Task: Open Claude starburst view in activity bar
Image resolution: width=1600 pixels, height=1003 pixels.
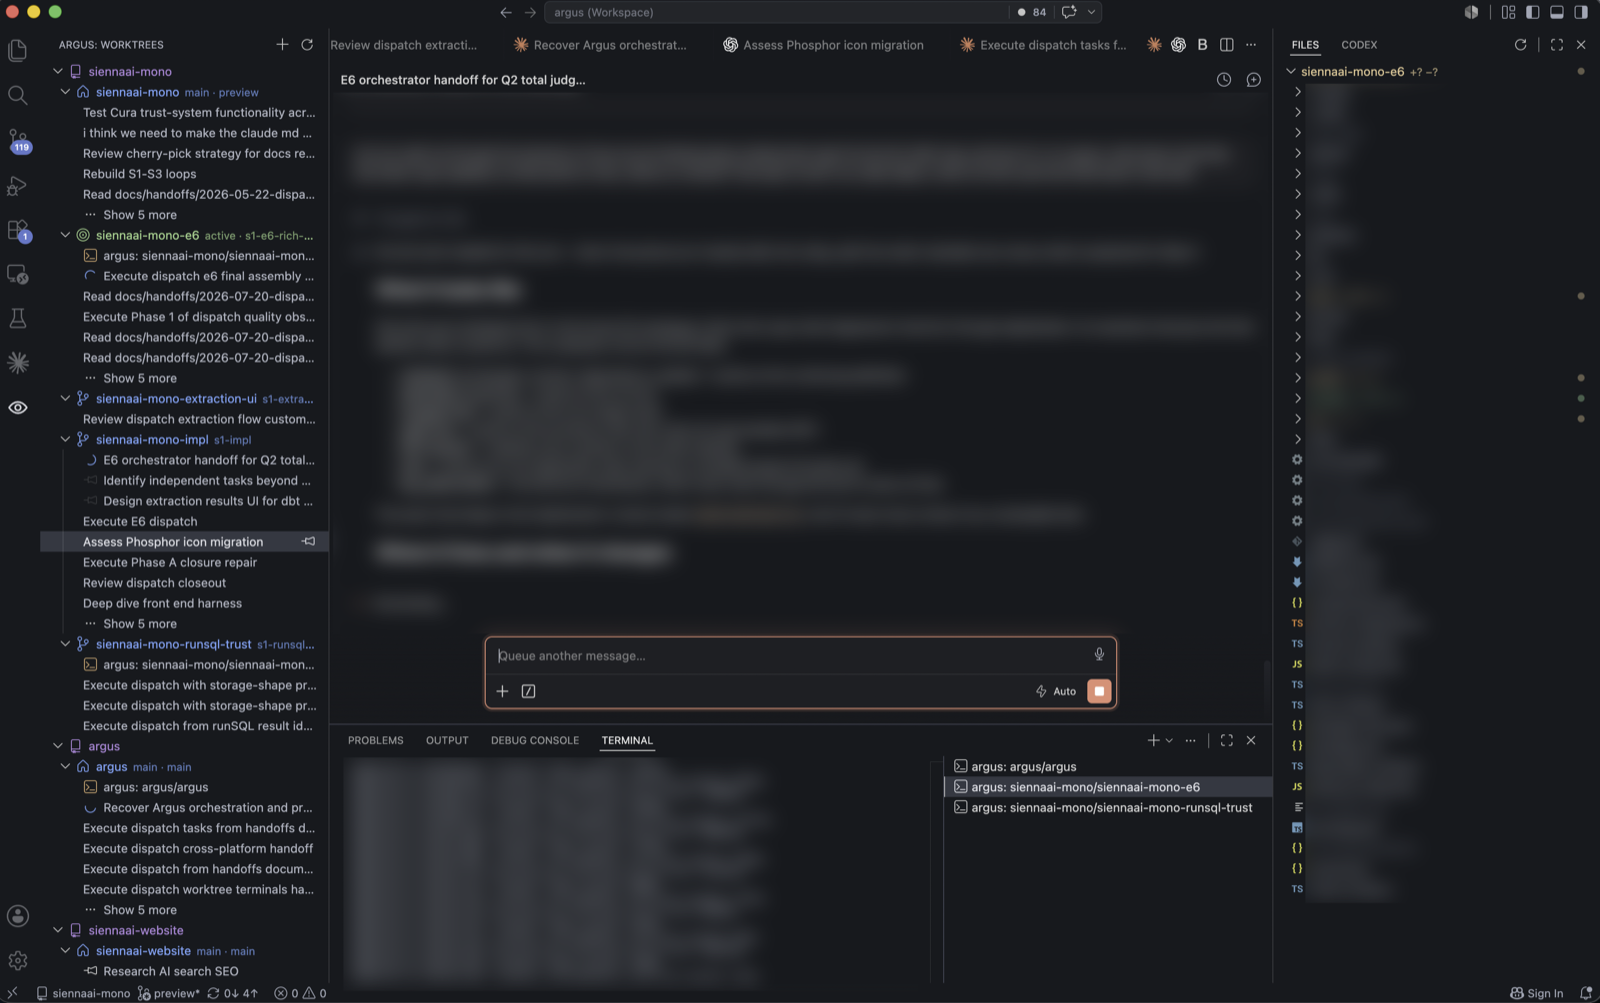Action: (17, 363)
